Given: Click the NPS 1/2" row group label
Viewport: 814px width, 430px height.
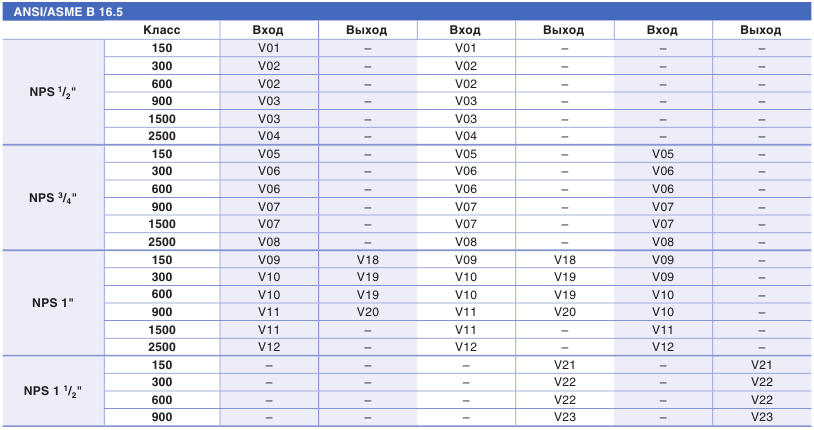Looking at the screenshot, I should (53, 92).
